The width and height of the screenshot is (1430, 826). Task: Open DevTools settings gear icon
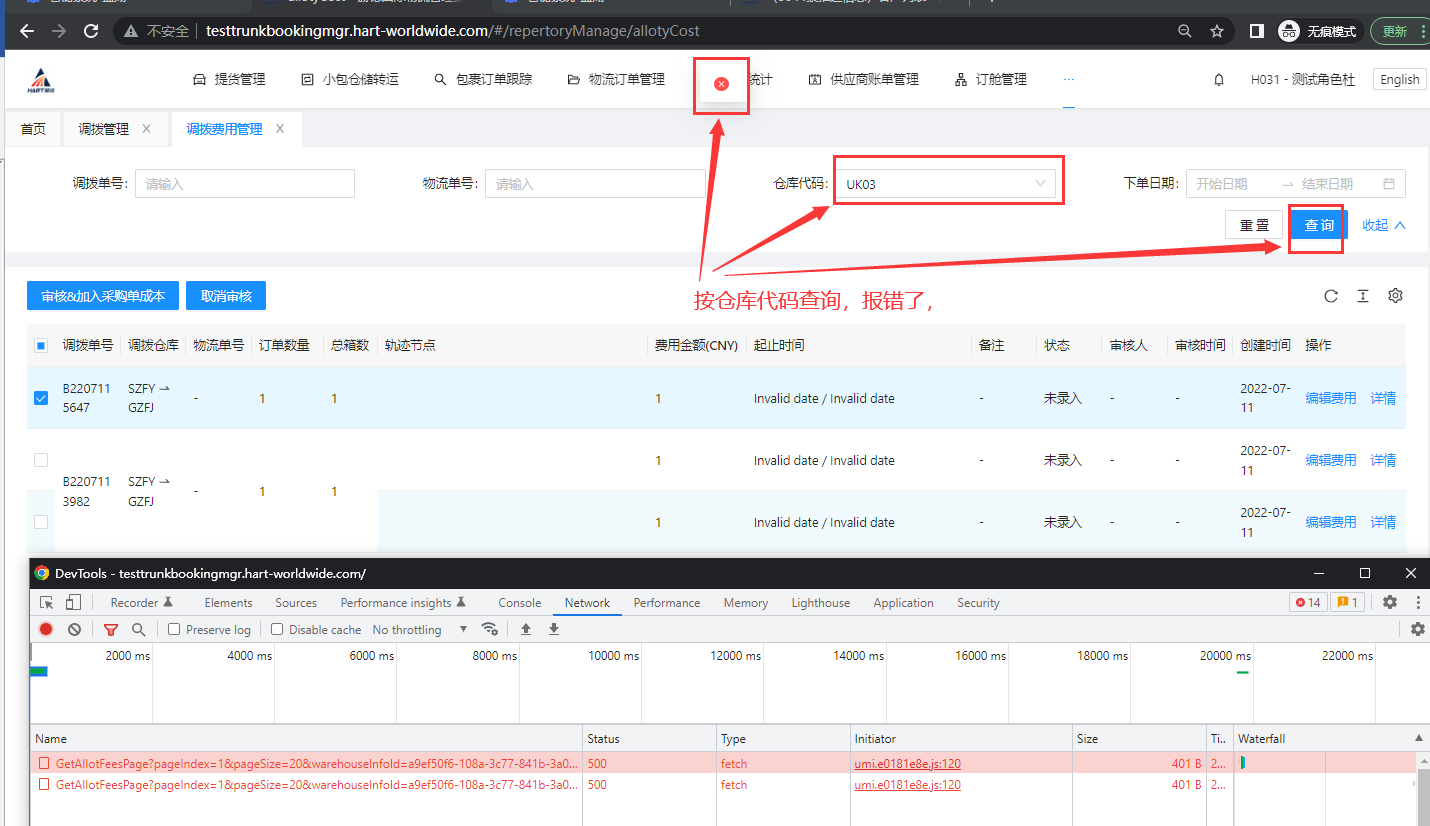coord(1389,602)
